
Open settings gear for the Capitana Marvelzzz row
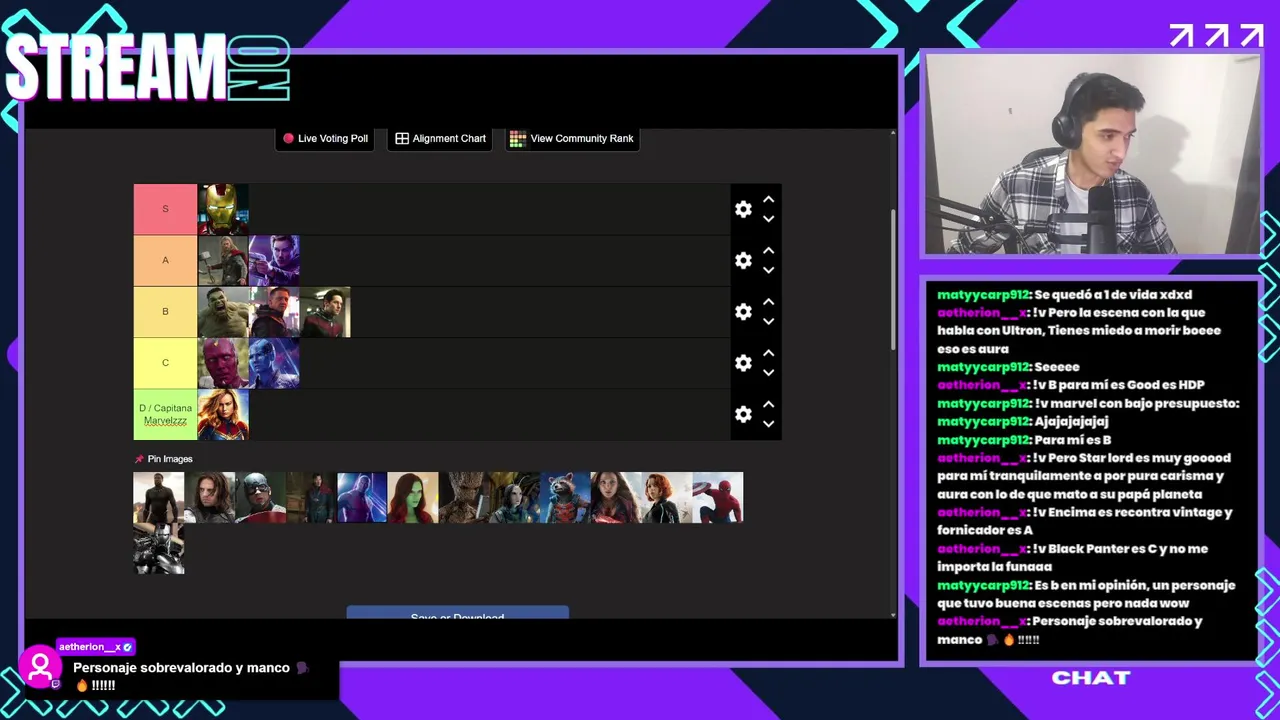tap(743, 413)
